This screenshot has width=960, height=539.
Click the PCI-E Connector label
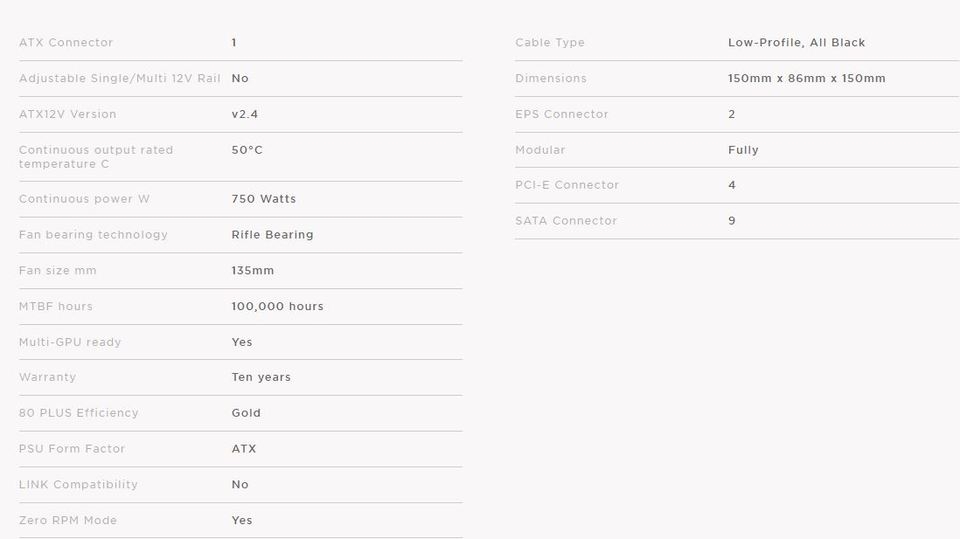tap(567, 185)
